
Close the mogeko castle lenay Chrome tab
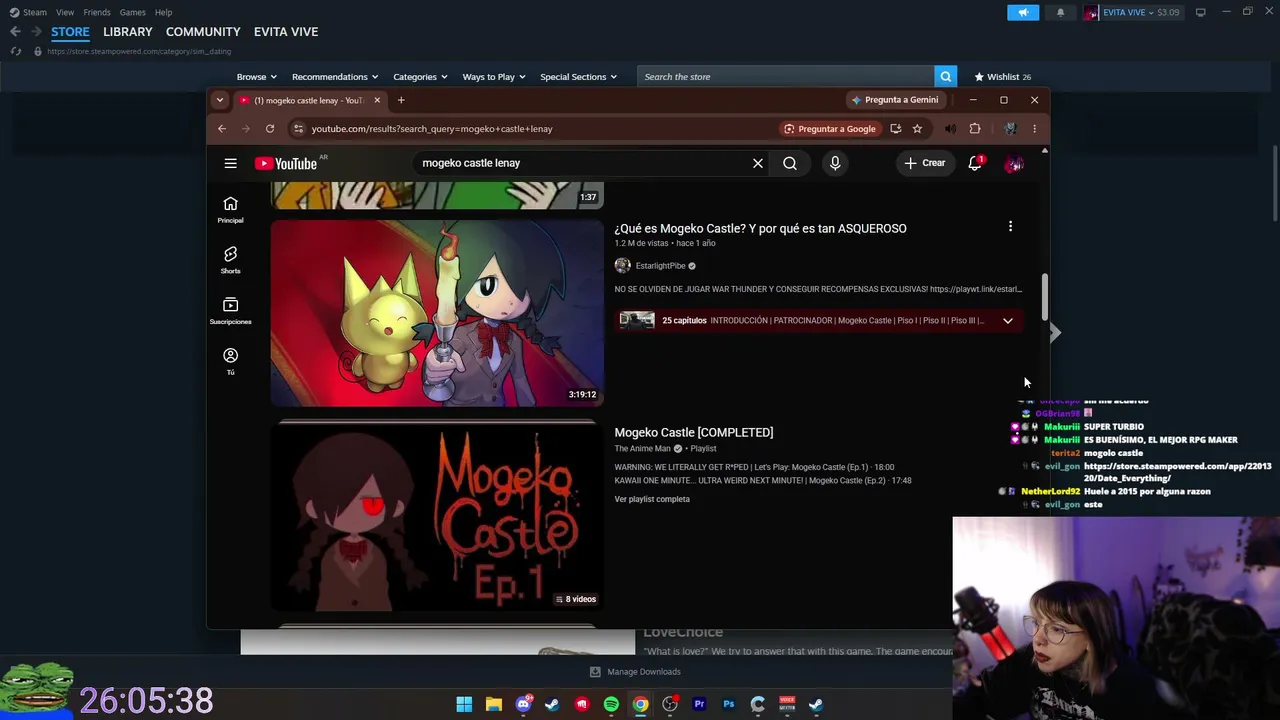click(x=377, y=100)
